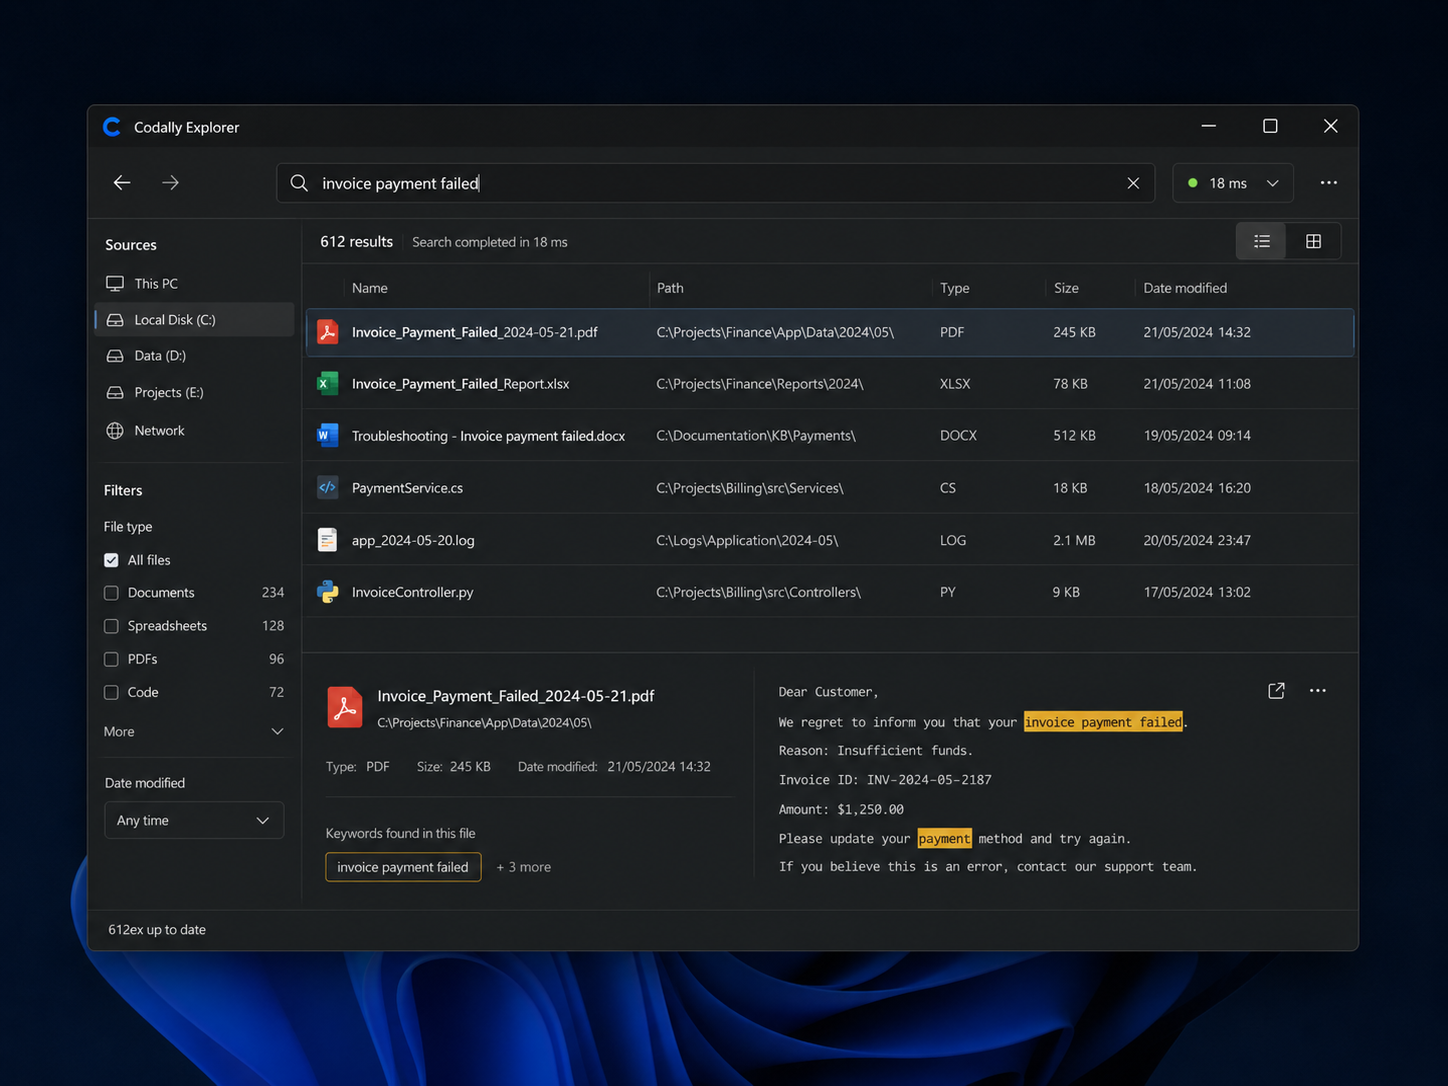Check the Code filter checkbox

[111, 692]
